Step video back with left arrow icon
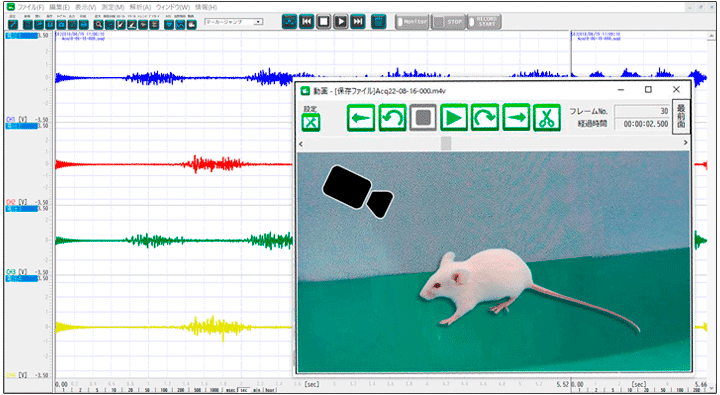This screenshot has width=720, height=395. pos(360,118)
